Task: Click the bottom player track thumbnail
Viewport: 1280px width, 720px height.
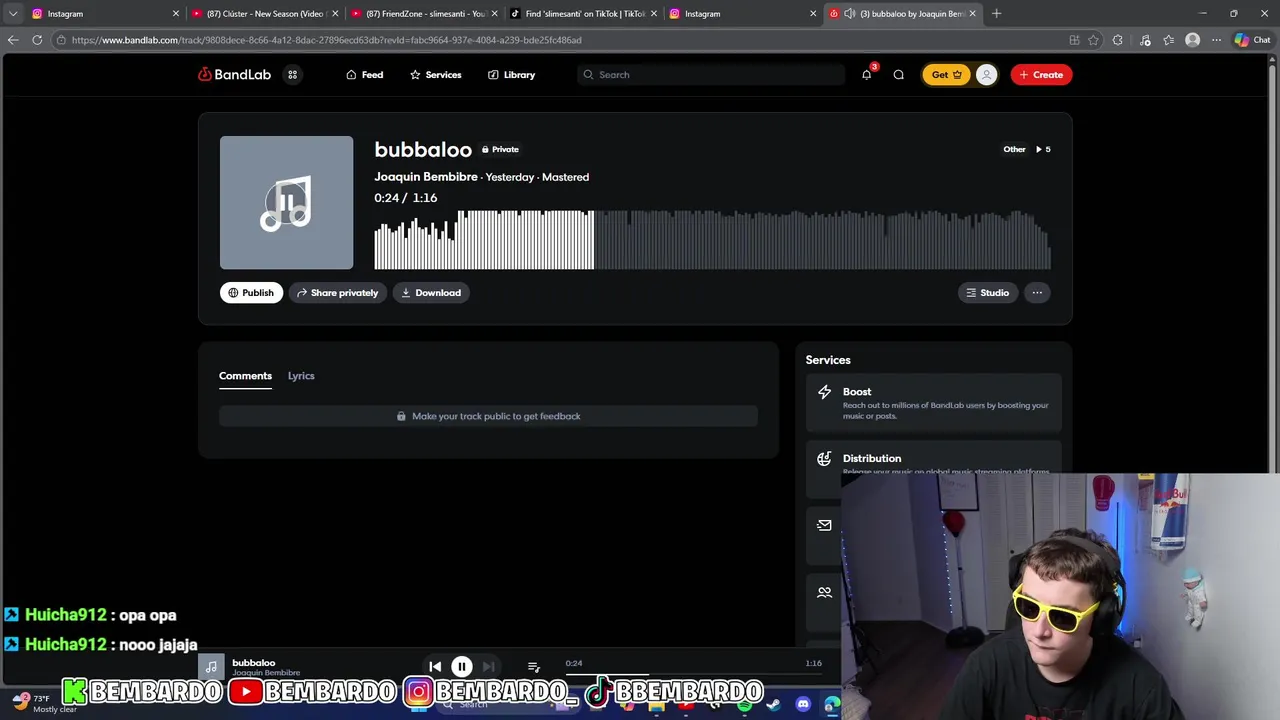Action: pos(211,667)
